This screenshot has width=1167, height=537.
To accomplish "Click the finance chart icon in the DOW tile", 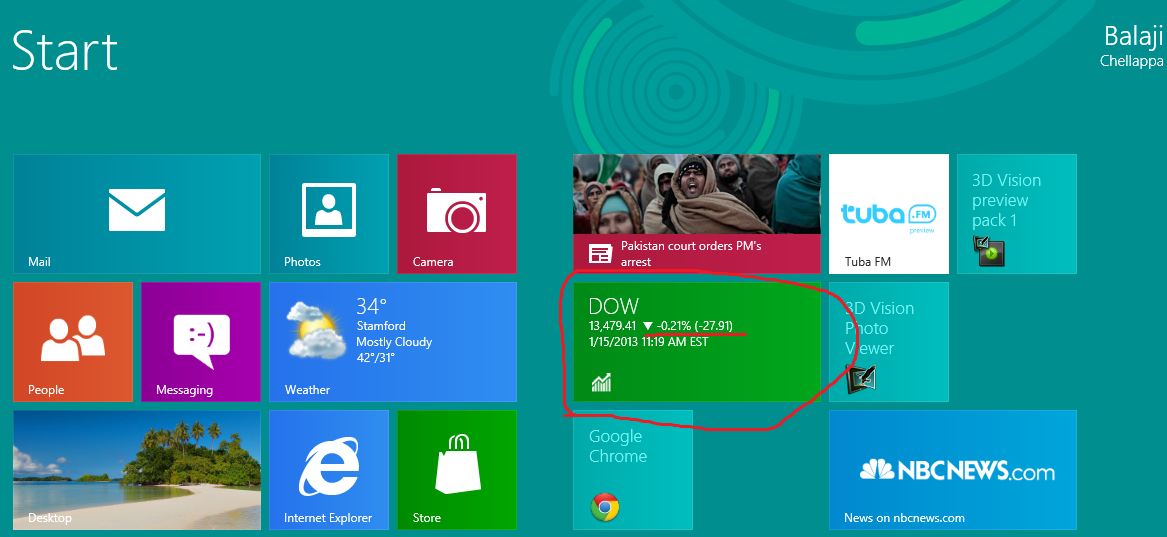I will 601,383.
